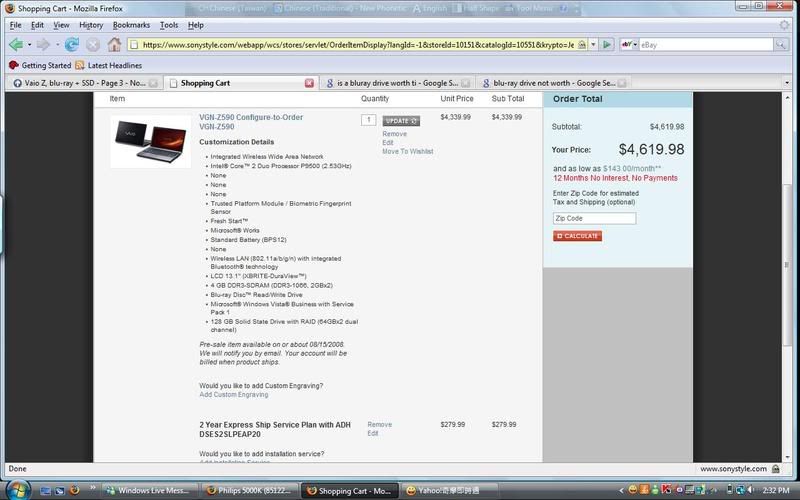
Task: Open Forward button history dropdown arrow
Action: [x=57, y=45]
